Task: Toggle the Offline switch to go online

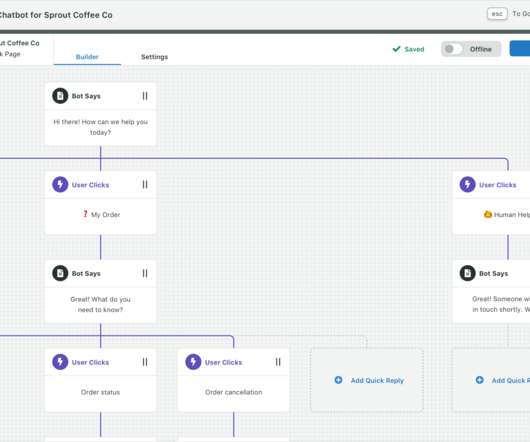Action: click(x=453, y=49)
